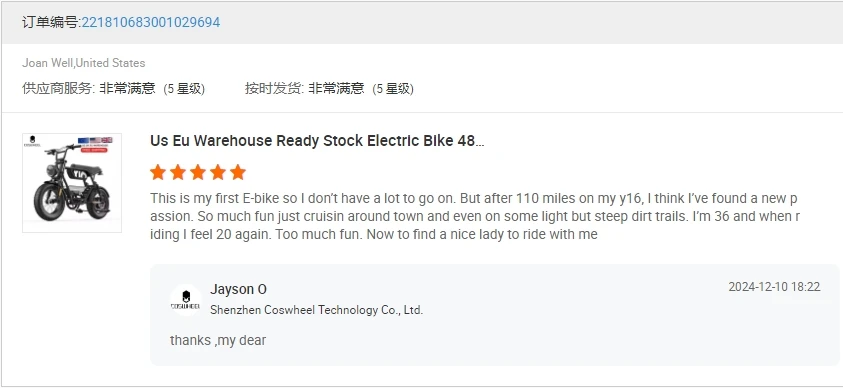Click the fifth orange rating star
This screenshot has width=843, height=388.
coord(238,173)
